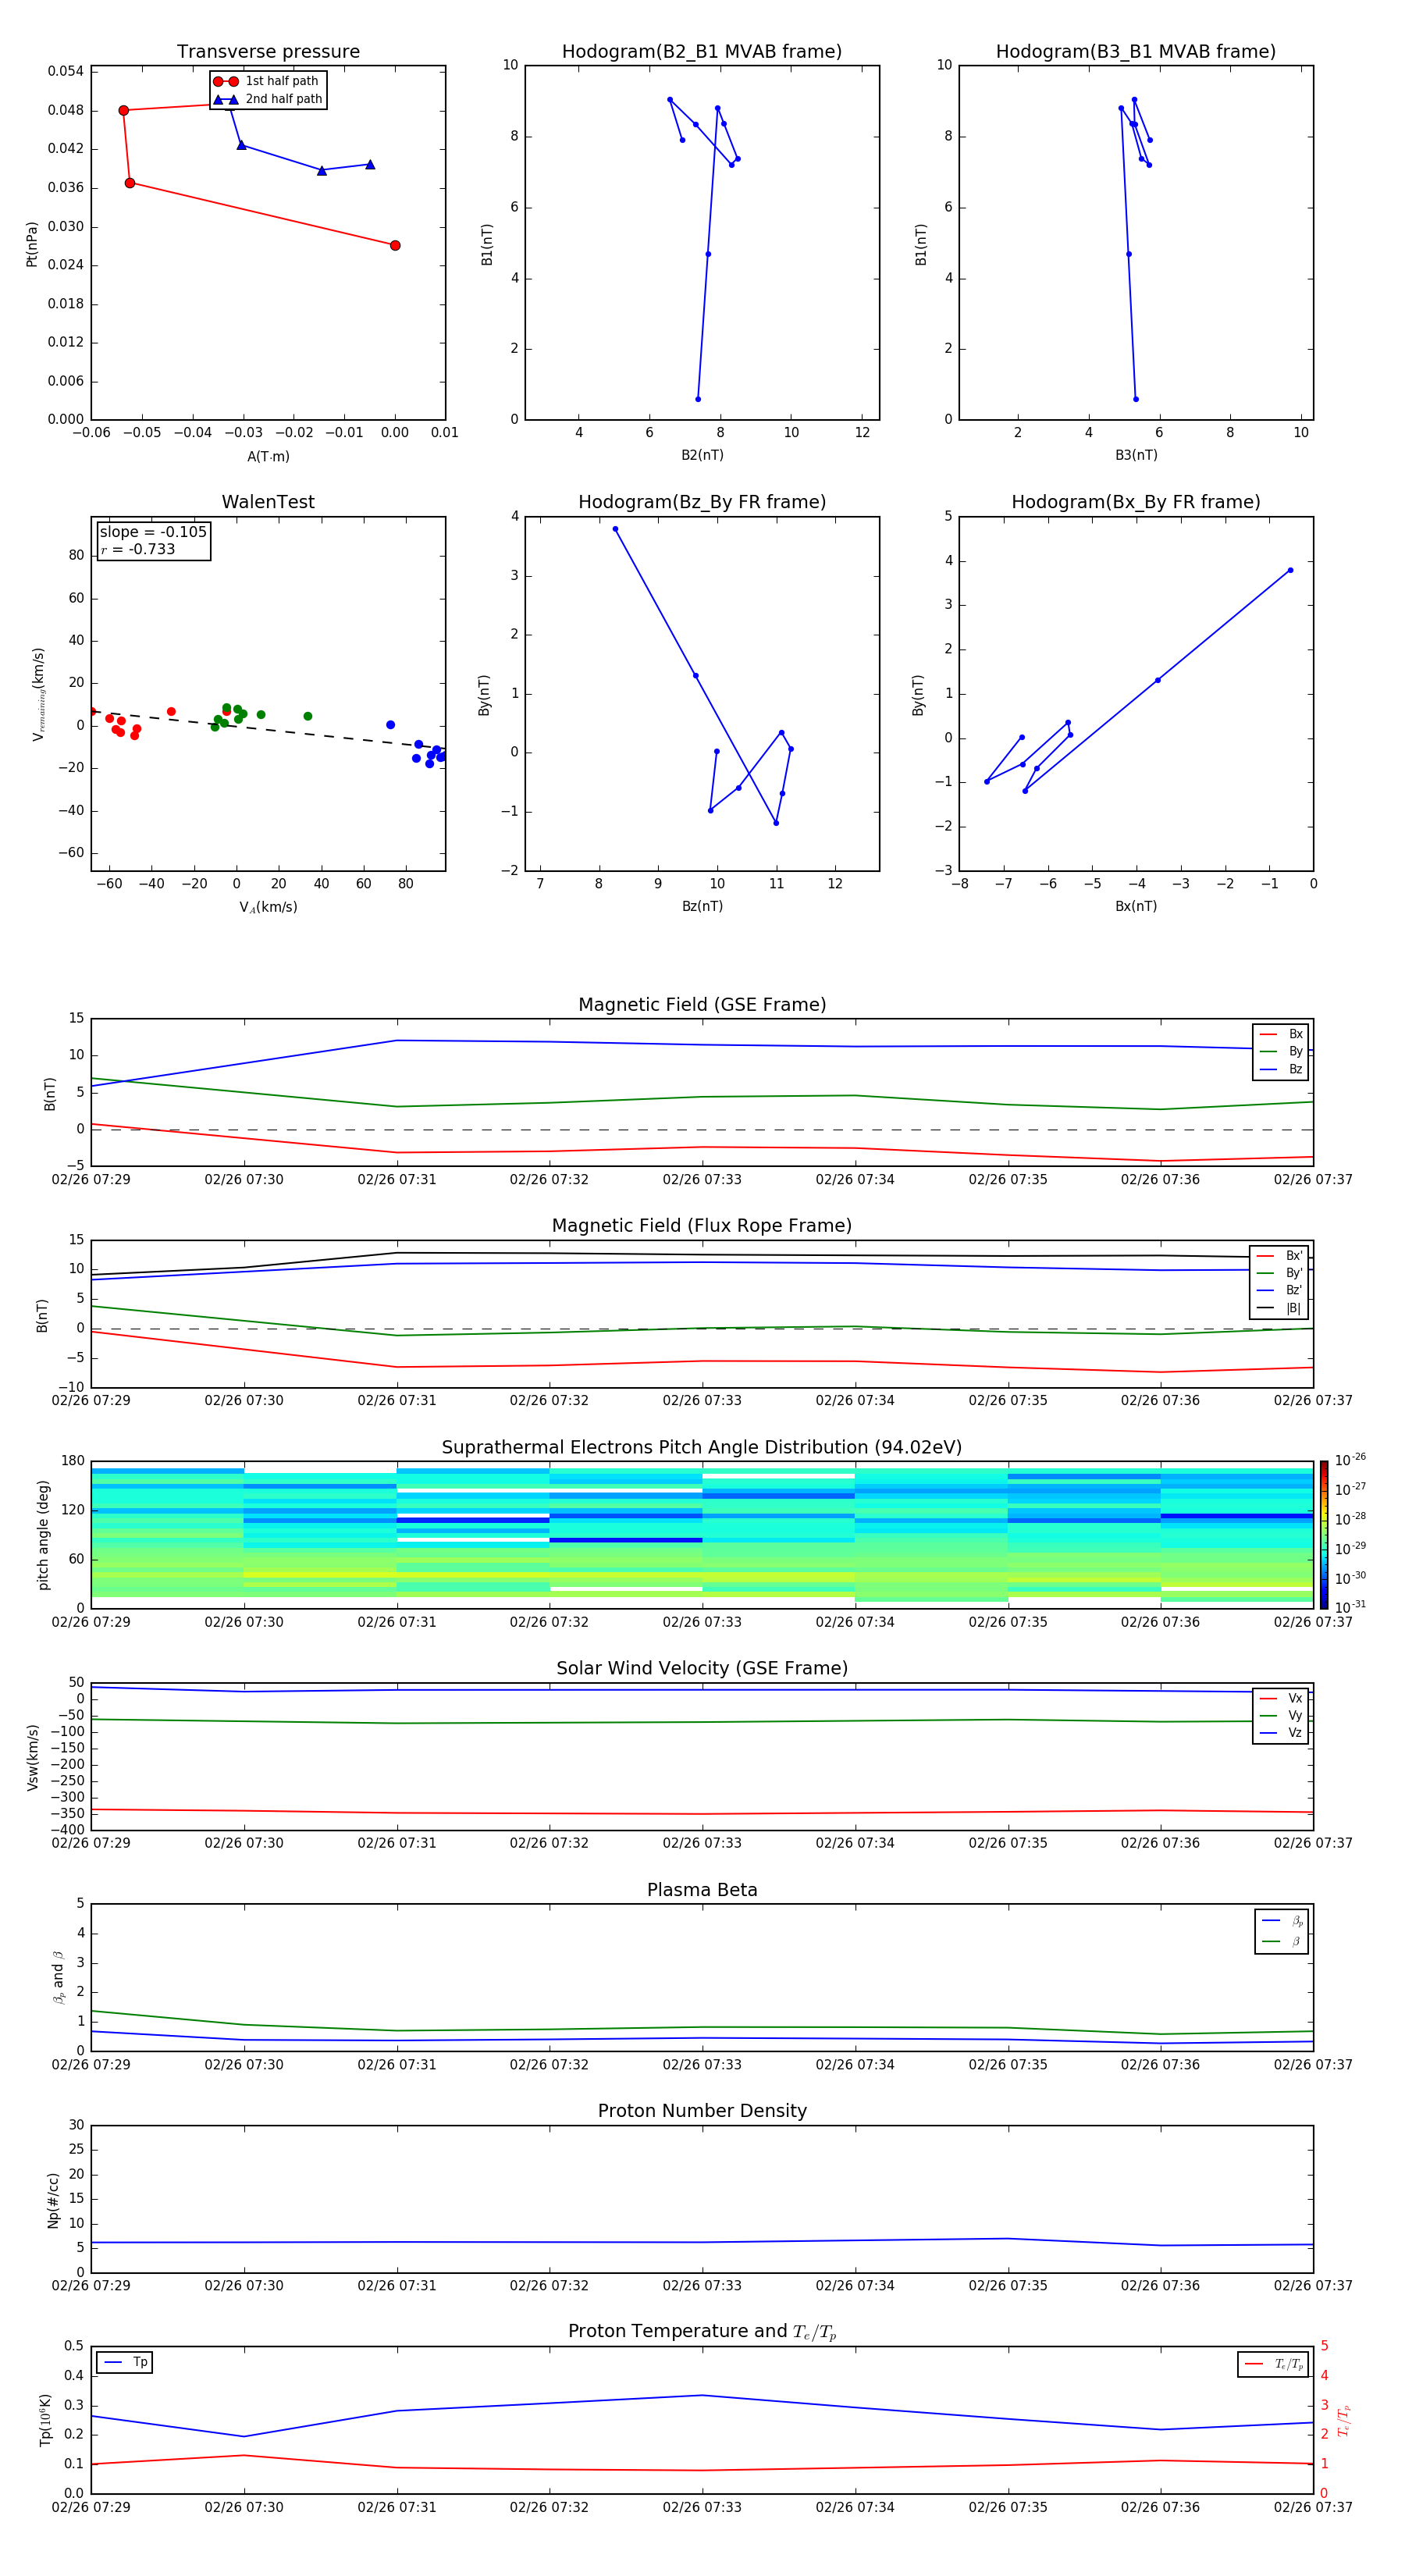Click the top-right point of Bx_By hodogram
Screen dimensions: 1405x2576
coord(1290,570)
